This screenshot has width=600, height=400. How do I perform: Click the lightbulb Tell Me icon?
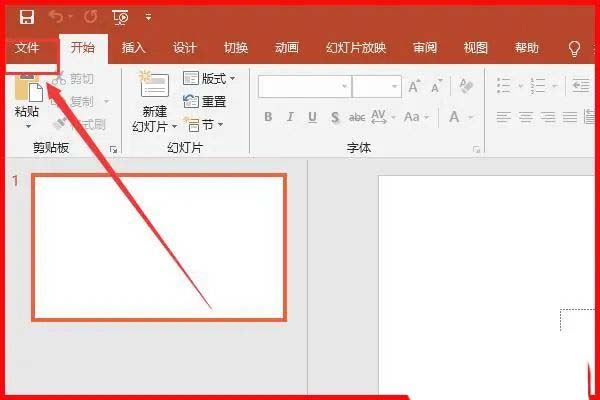tap(574, 49)
